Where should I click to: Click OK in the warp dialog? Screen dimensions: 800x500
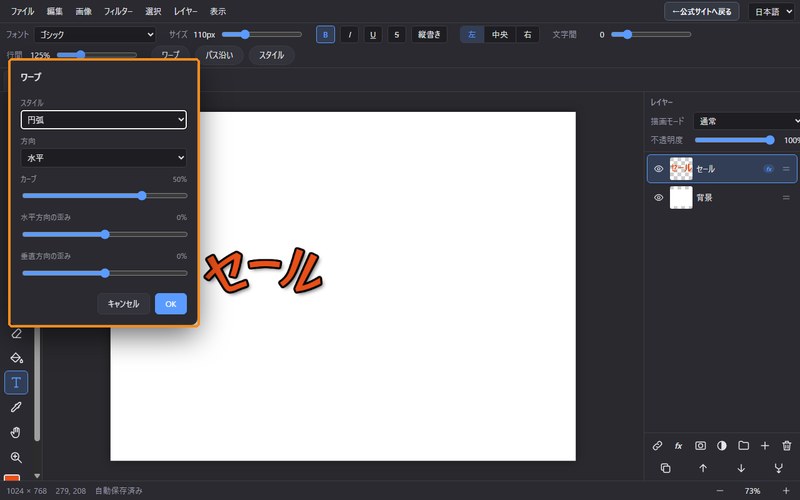(171, 304)
